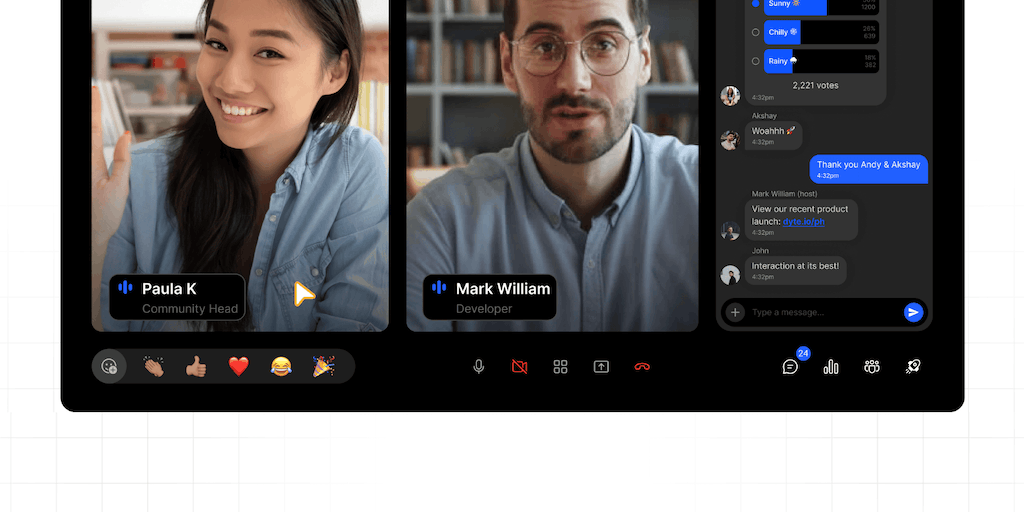Click the '2,221 votes' poll total
Screen dimensions: 1024x512
(815, 86)
